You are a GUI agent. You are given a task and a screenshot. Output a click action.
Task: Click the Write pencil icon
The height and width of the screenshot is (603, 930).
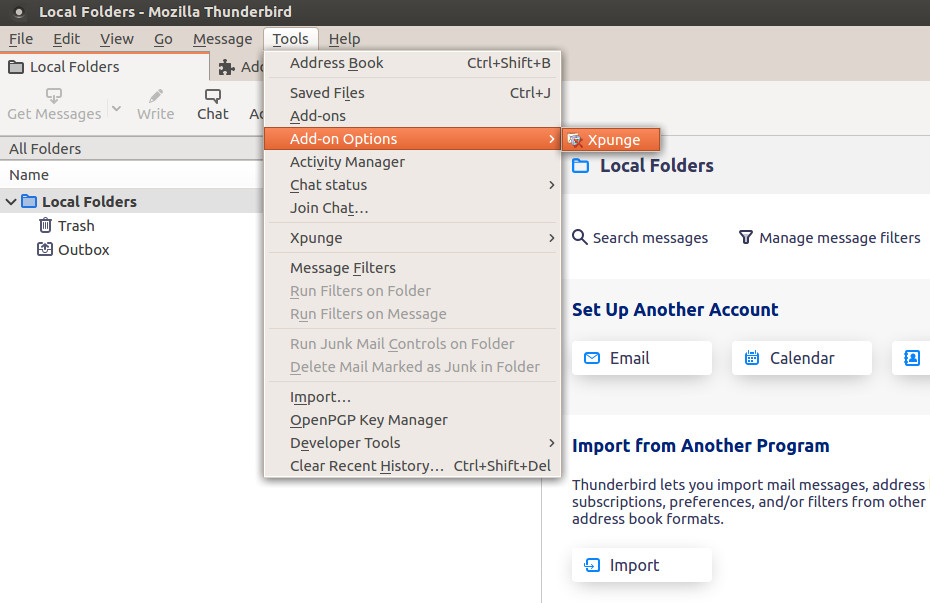point(156,95)
